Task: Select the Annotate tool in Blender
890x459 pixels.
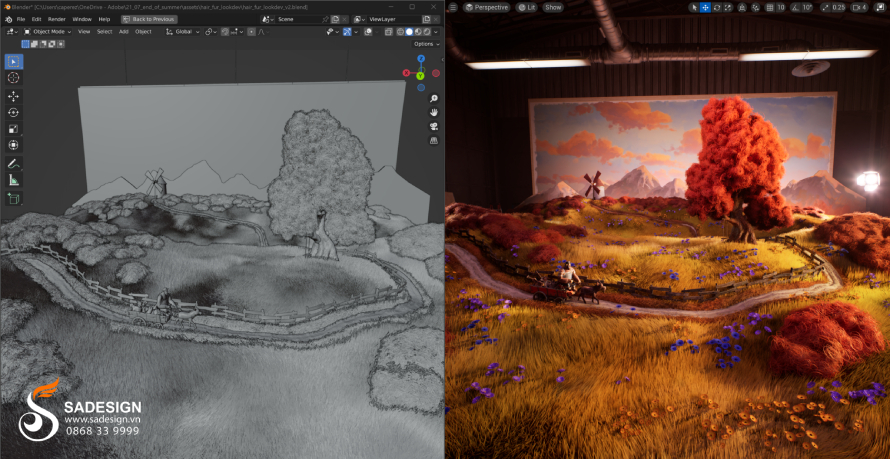Action: tap(14, 164)
